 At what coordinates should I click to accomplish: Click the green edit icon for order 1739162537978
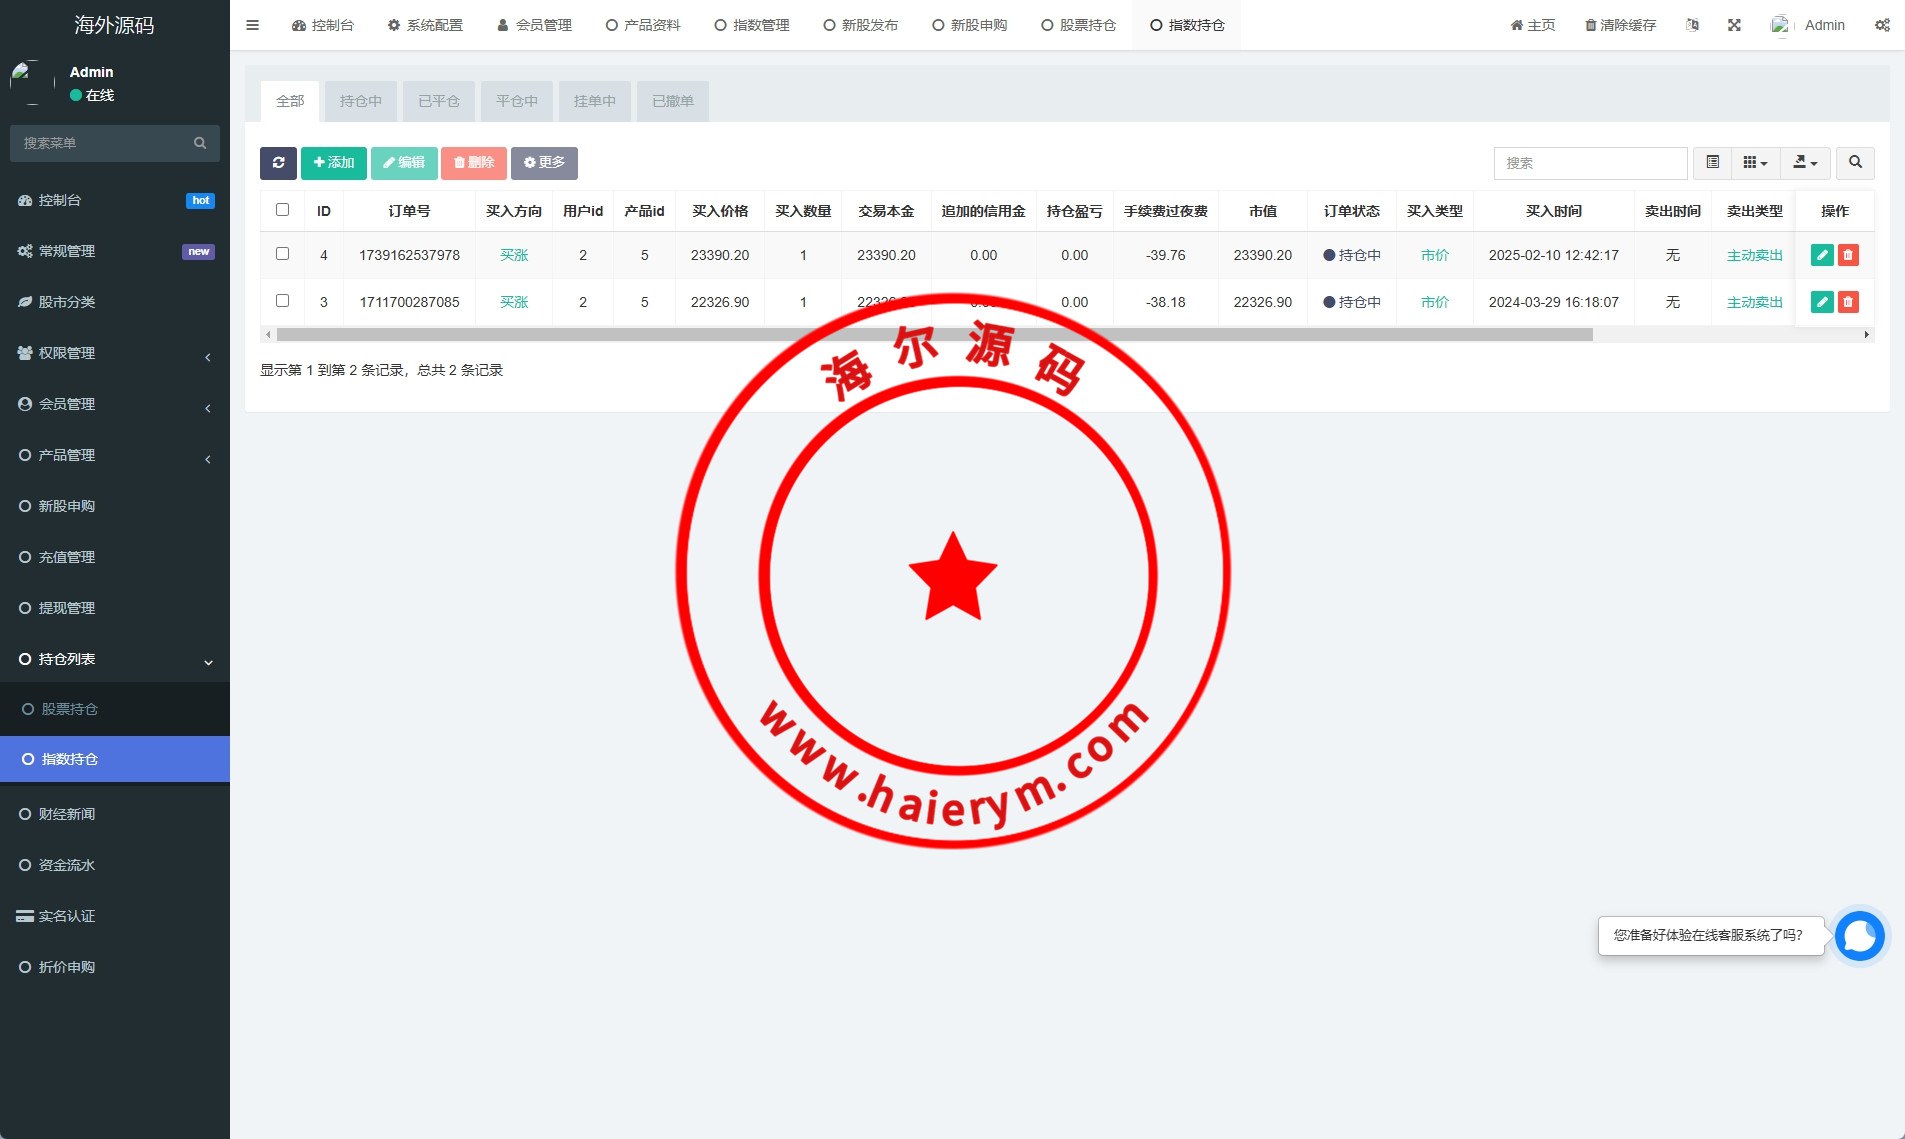click(x=1822, y=255)
